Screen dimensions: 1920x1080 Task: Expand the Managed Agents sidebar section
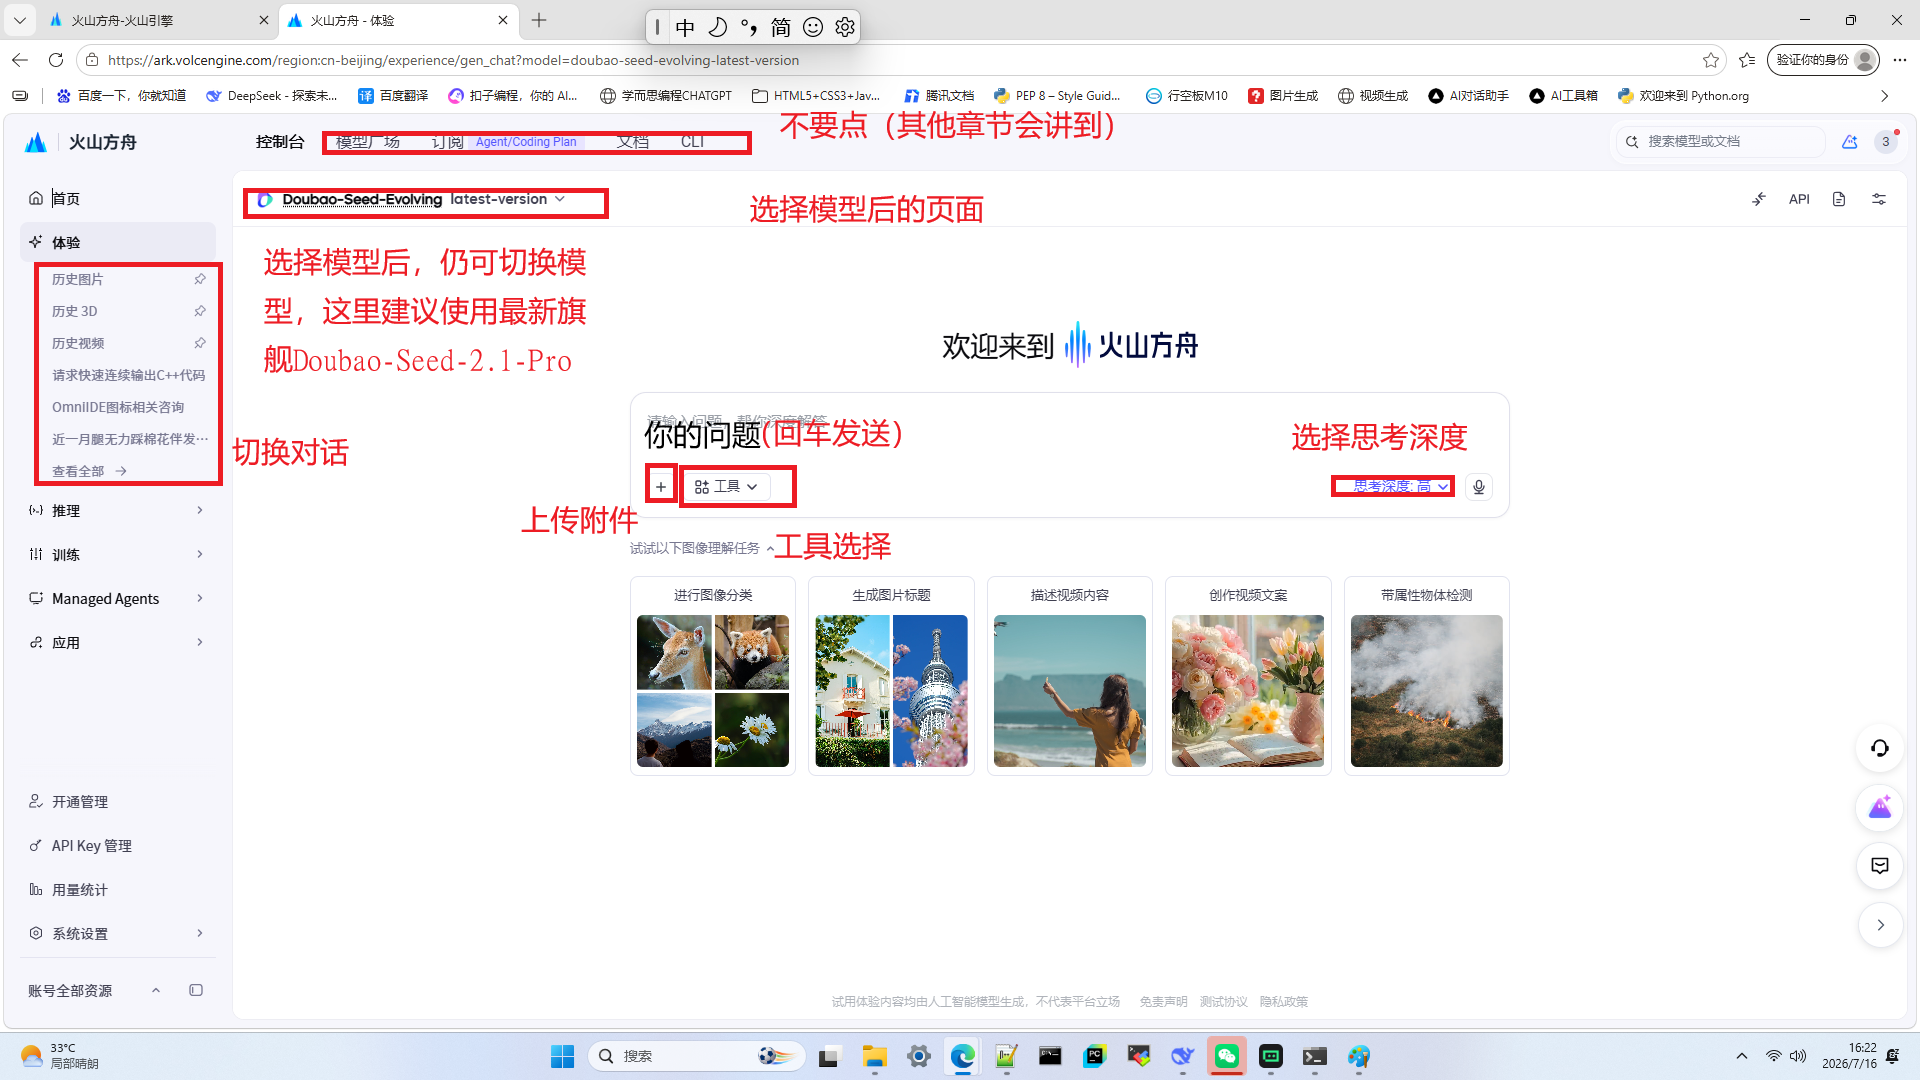[x=118, y=599]
